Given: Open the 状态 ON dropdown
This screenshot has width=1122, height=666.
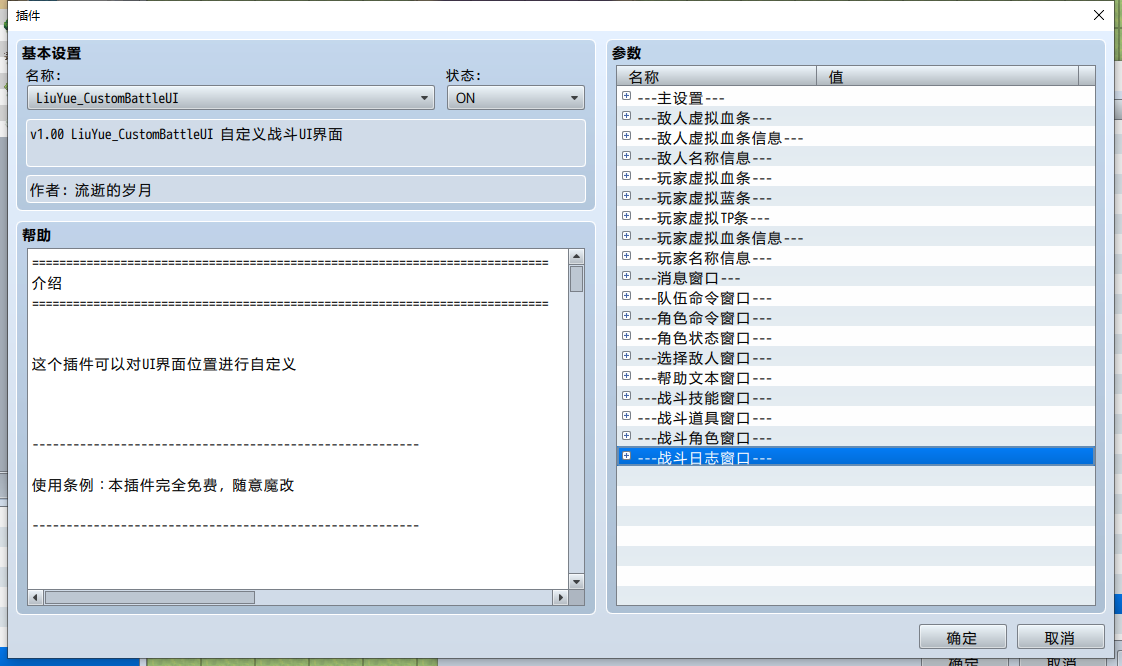Looking at the screenshot, I should pos(515,98).
